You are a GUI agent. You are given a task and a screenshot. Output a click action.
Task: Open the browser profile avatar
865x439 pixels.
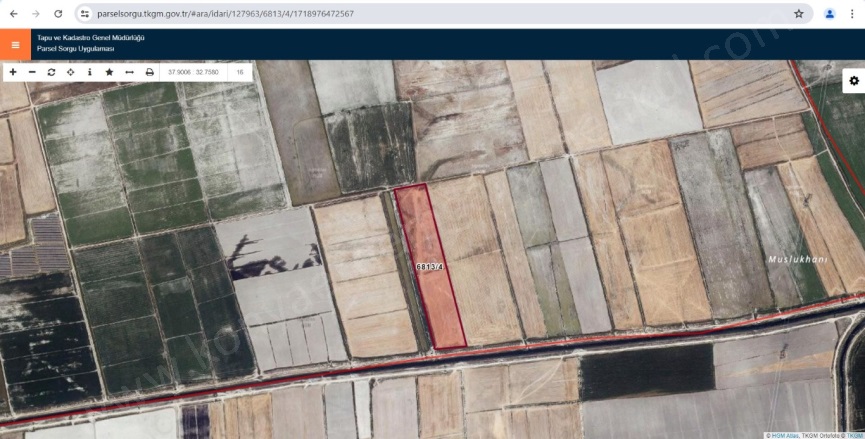829,14
